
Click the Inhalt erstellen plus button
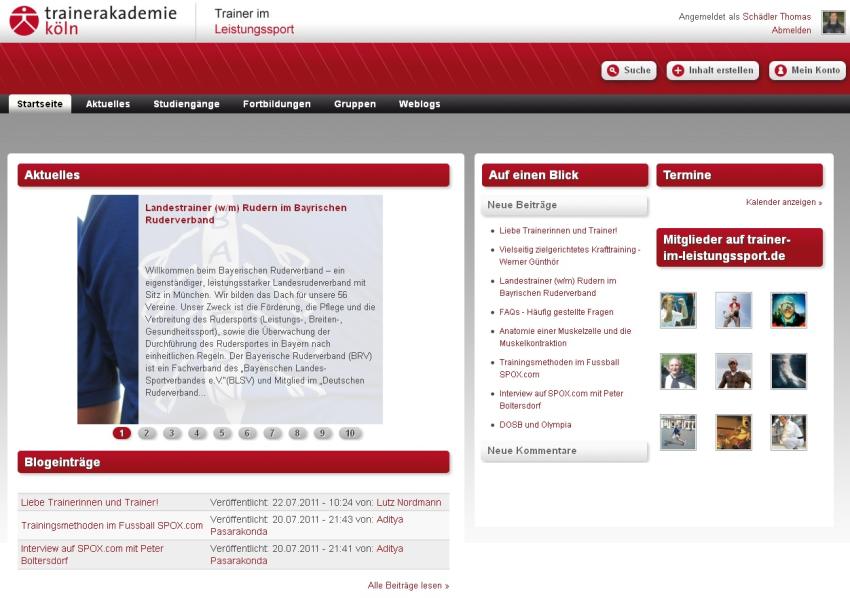712,71
